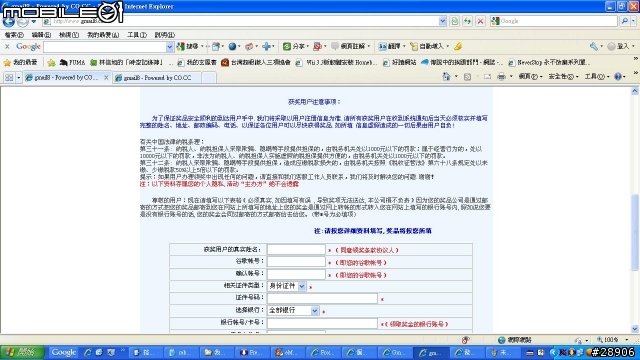The height and width of the screenshot is (360, 640).
Task: Click the yellow highlighter icon on Google toolbar
Action: click(x=458, y=47)
